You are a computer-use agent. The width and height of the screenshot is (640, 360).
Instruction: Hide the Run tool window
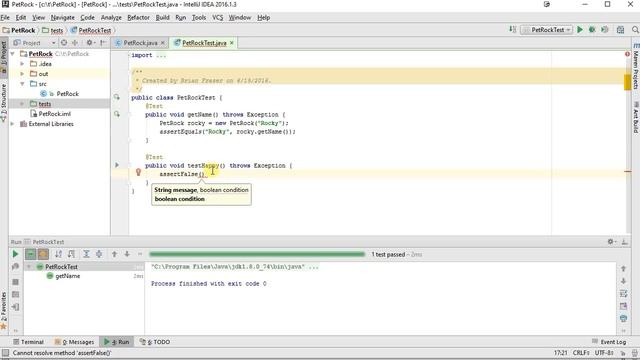click(624, 242)
